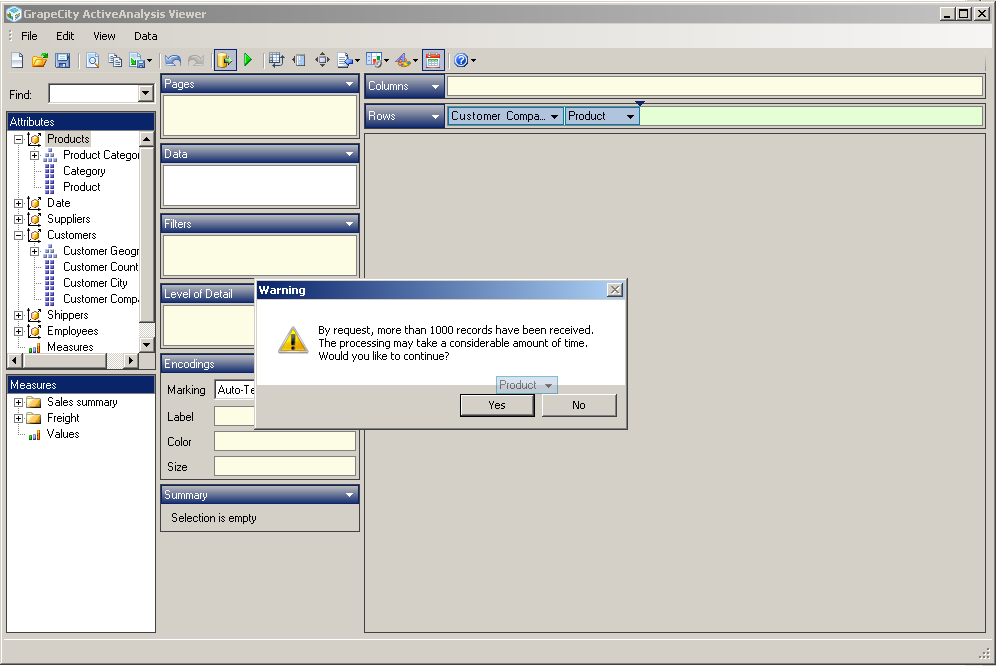
Task: Click into the Find combo box
Action: [94, 94]
